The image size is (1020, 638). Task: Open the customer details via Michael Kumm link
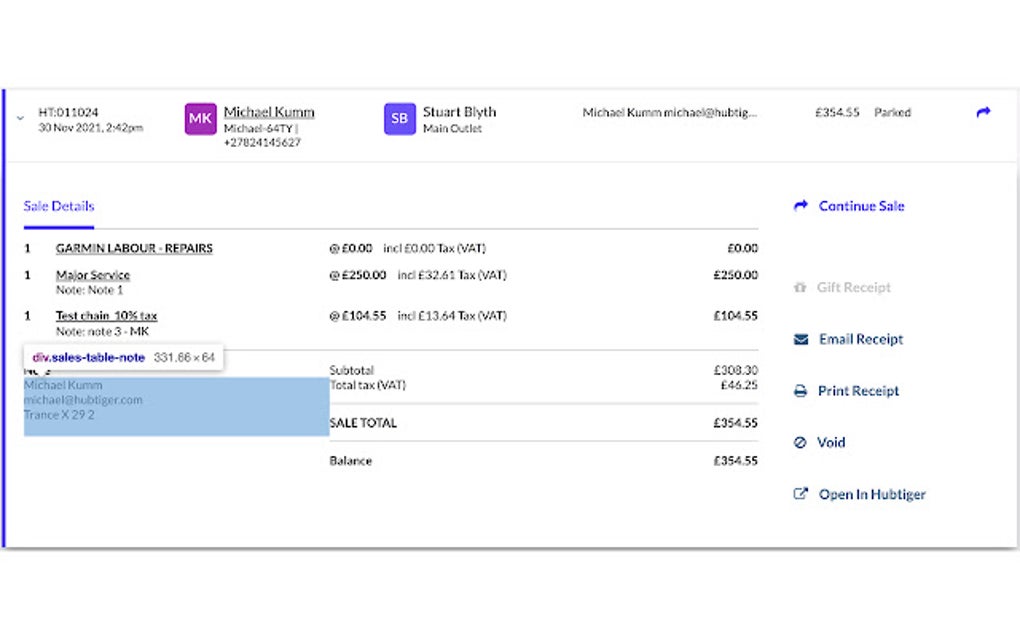click(x=268, y=111)
